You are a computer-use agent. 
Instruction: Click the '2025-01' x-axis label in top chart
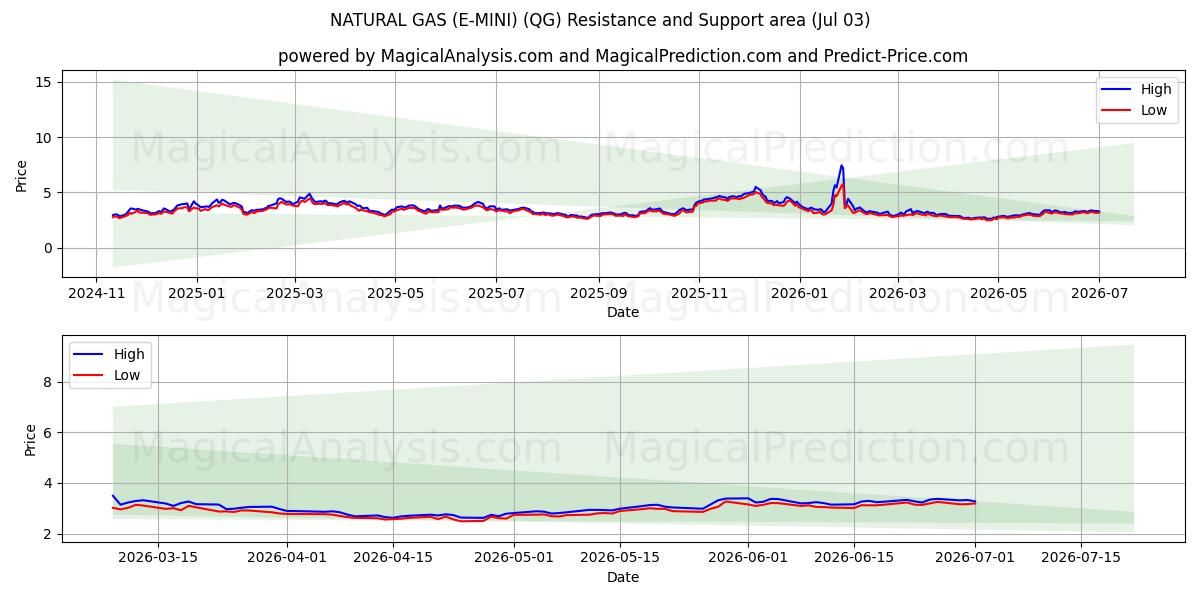pos(196,295)
